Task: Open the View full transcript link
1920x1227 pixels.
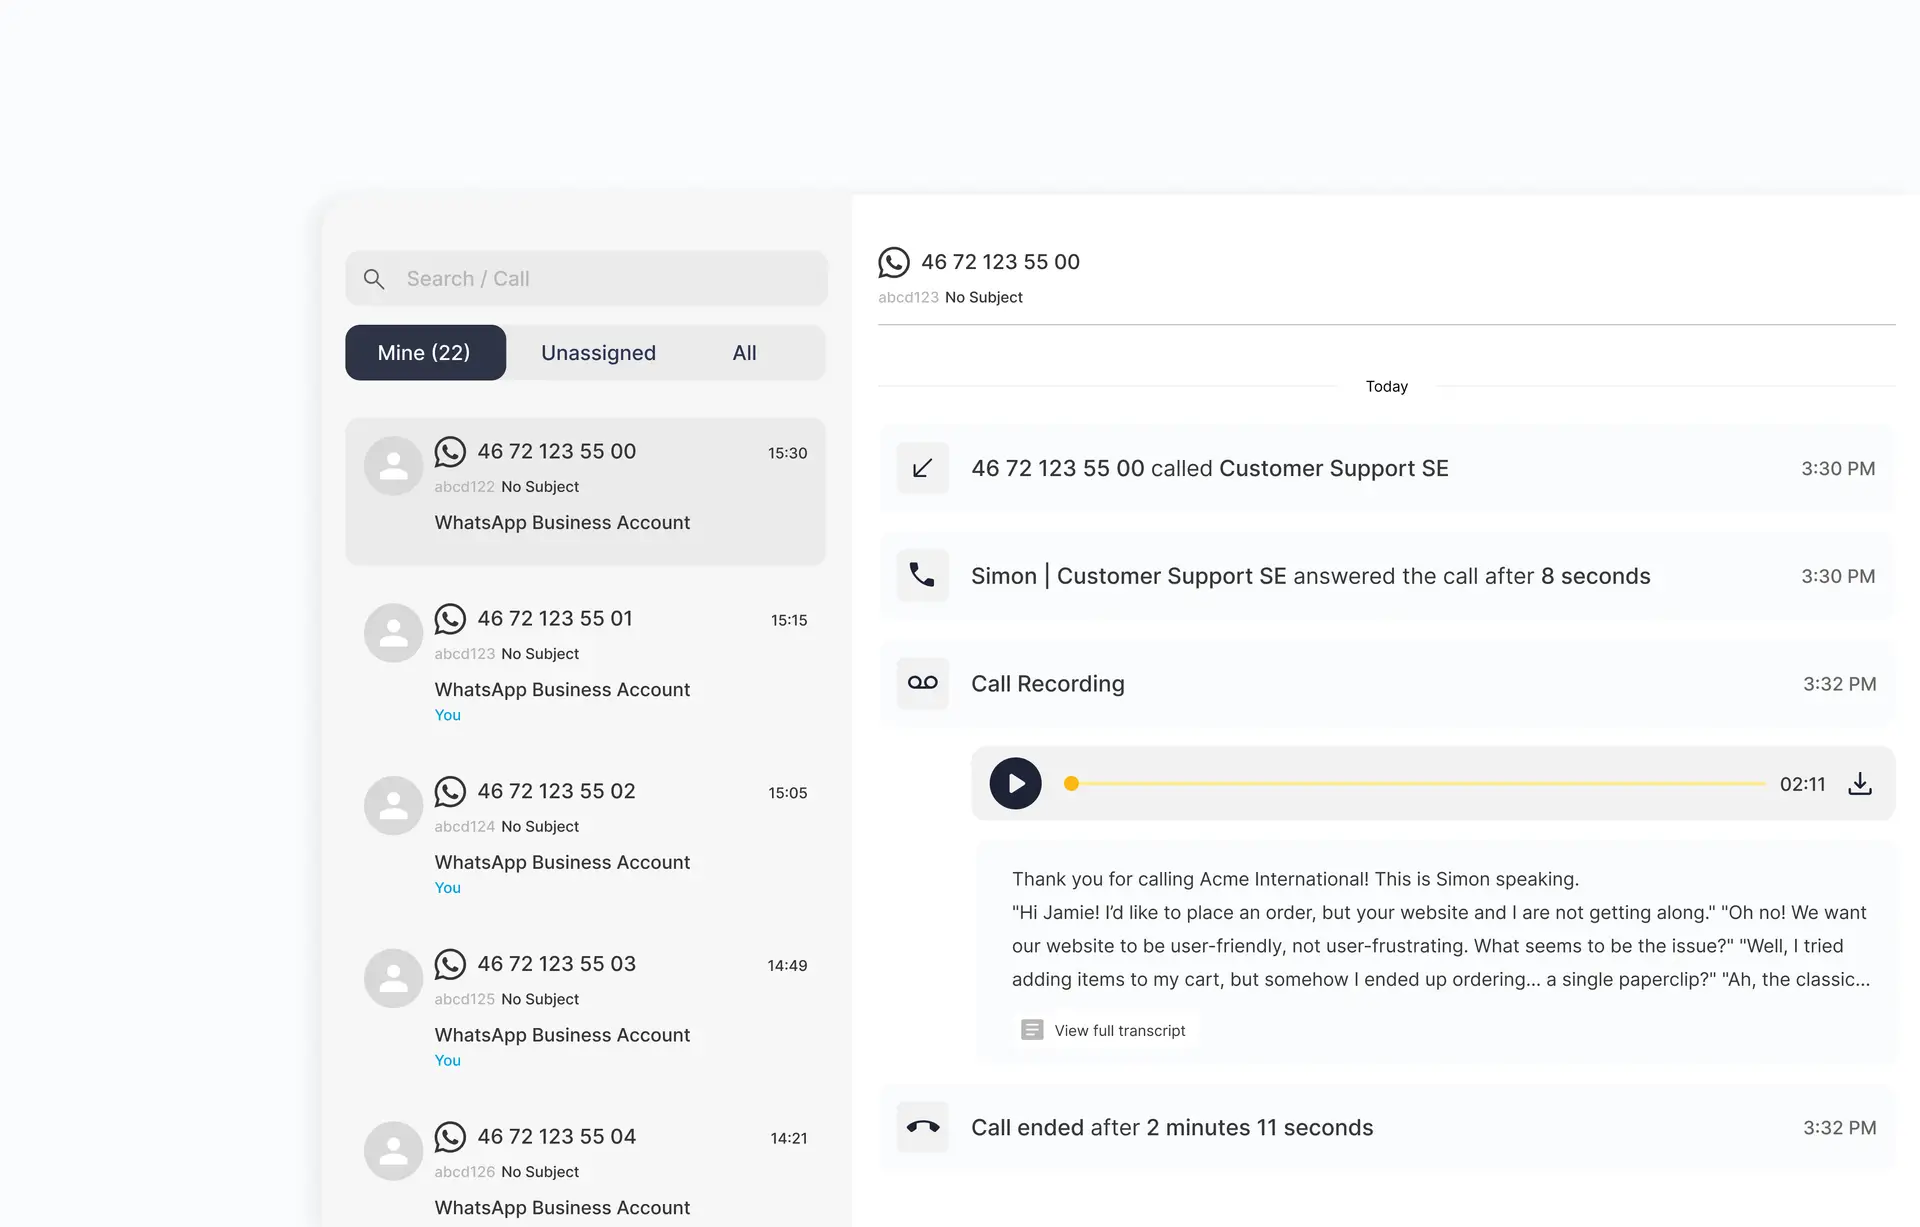Action: tap(1119, 1030)
